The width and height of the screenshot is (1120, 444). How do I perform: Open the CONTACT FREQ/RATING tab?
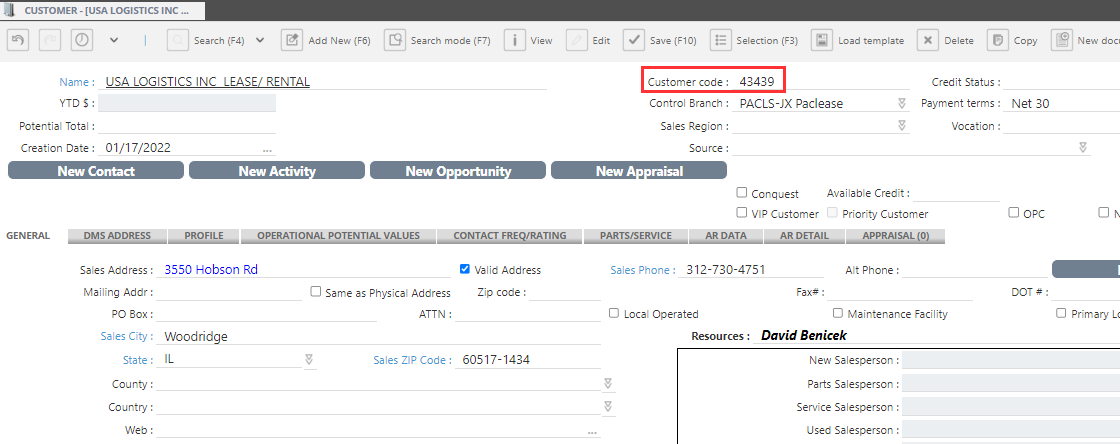point(509,236)
